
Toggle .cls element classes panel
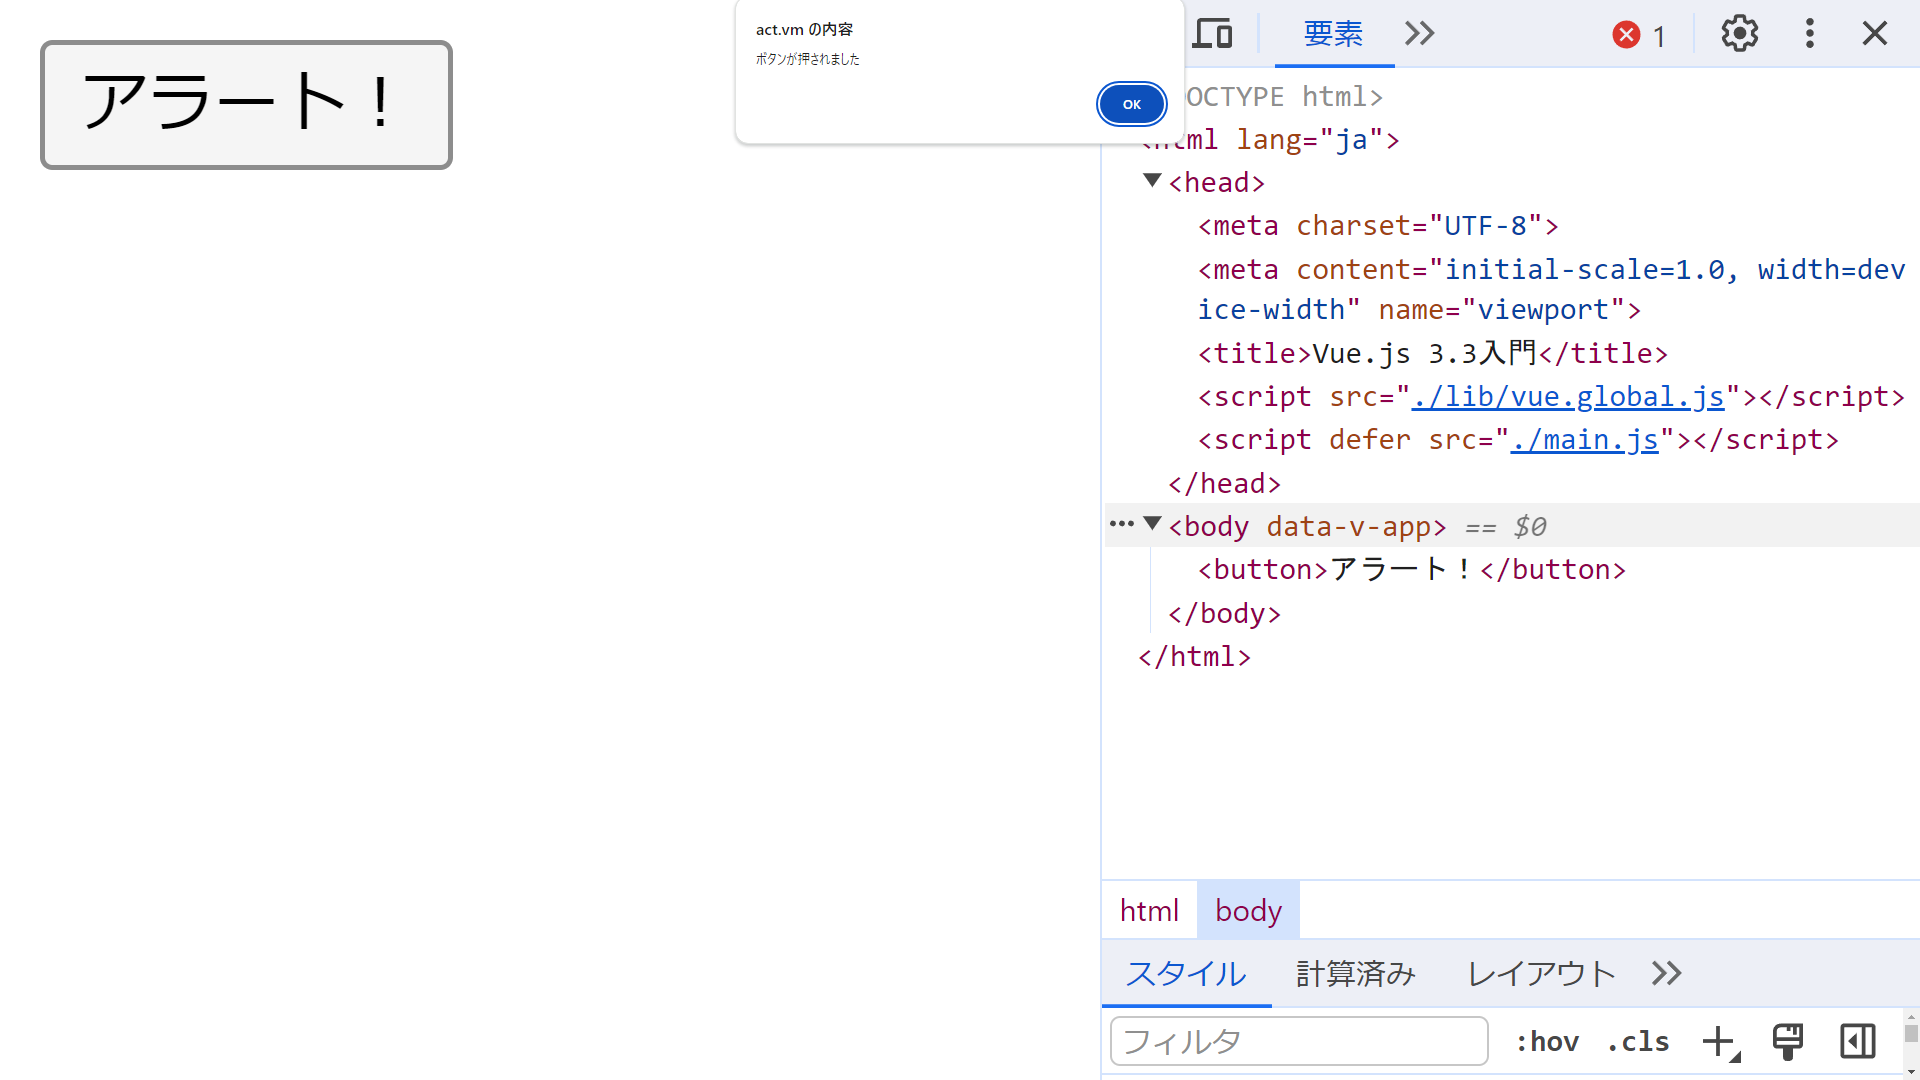point(1638,1042)
